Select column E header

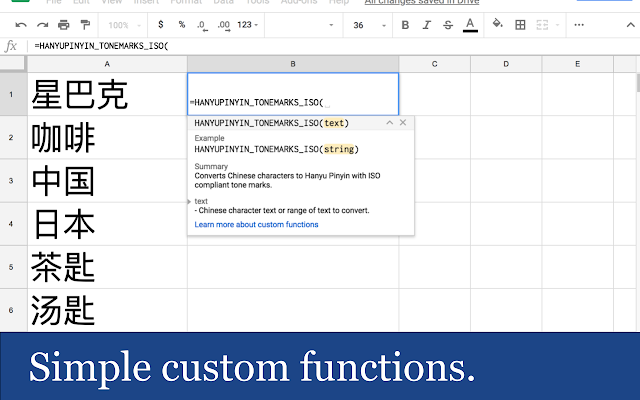(x=577, y=64)
